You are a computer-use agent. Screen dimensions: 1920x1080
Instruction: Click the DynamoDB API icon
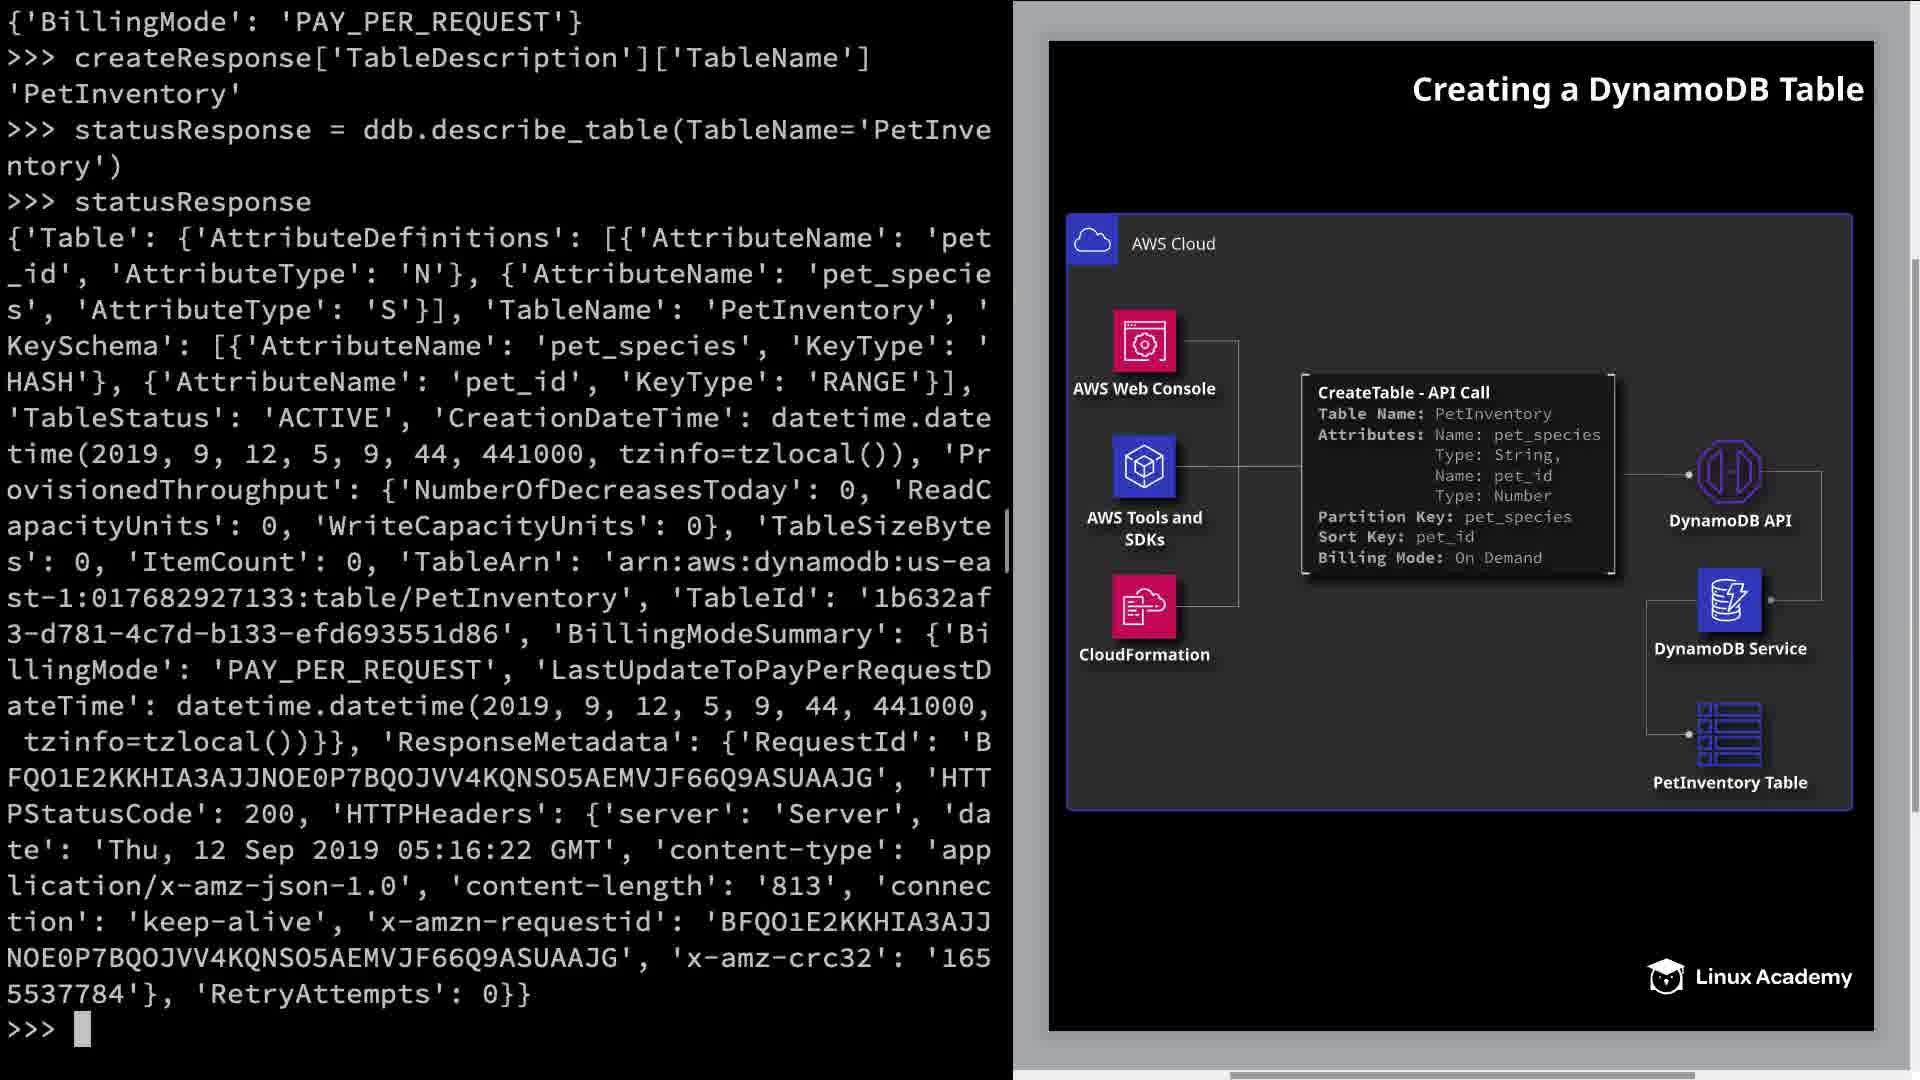[1729, 472]
